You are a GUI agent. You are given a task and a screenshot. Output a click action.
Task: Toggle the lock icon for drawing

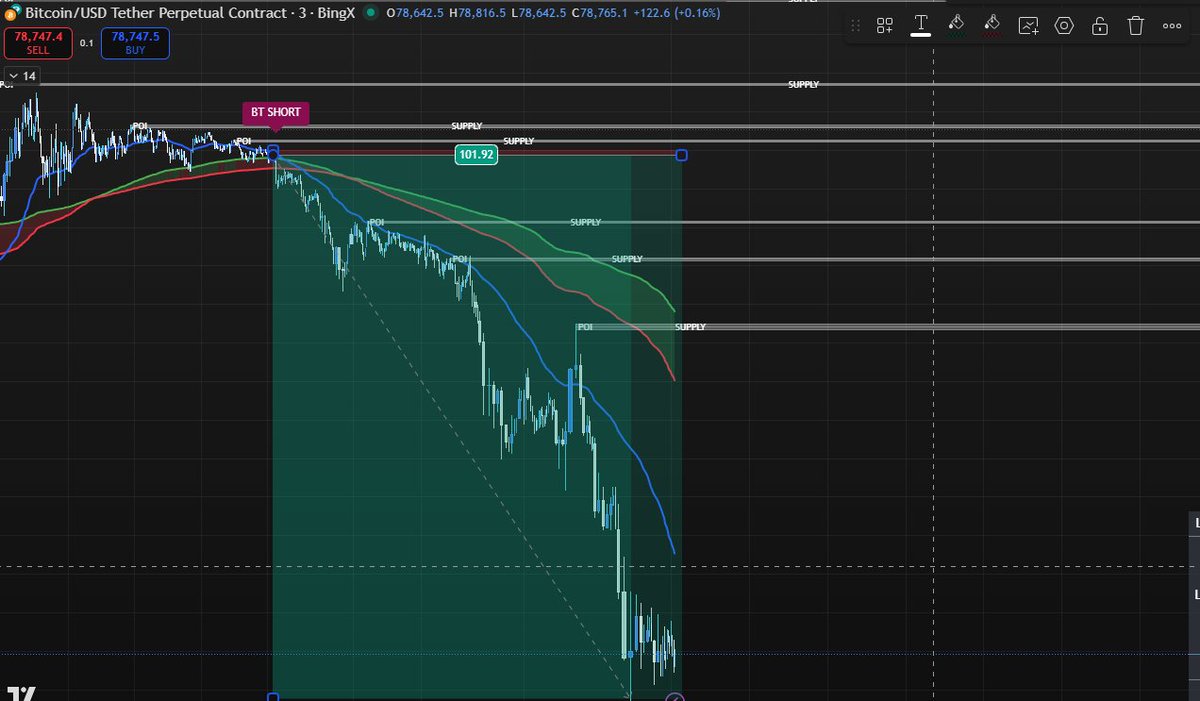(x=1100, y=26)
